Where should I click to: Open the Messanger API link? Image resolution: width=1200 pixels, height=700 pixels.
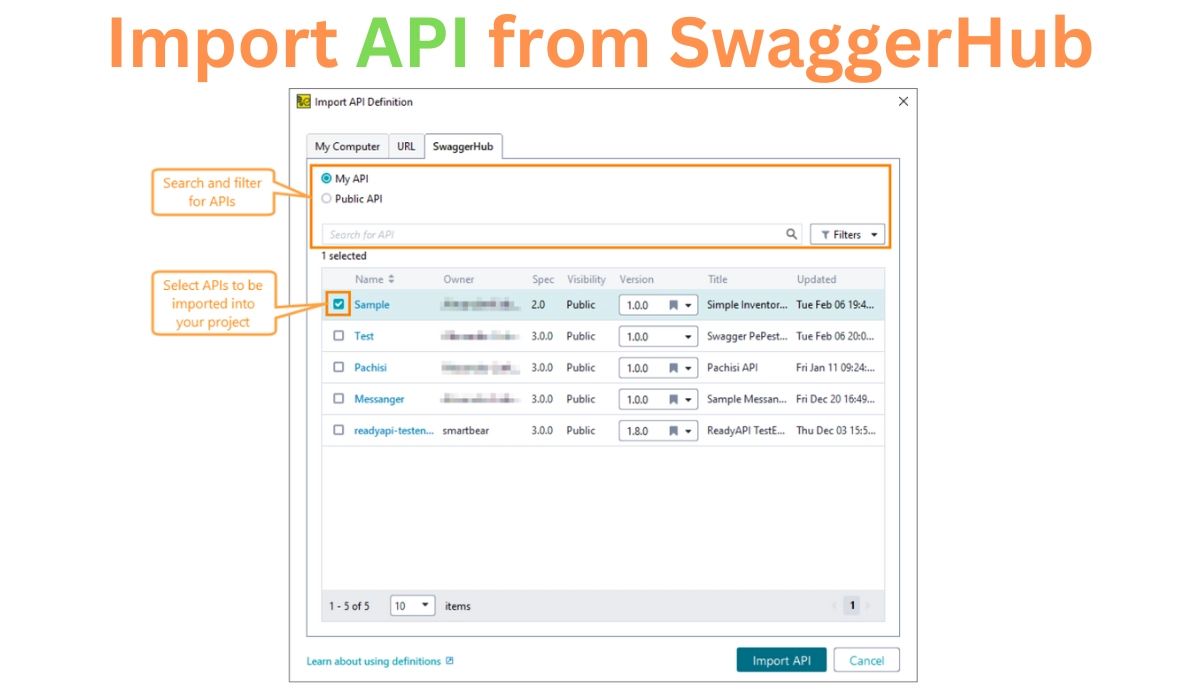pos(379,399)
